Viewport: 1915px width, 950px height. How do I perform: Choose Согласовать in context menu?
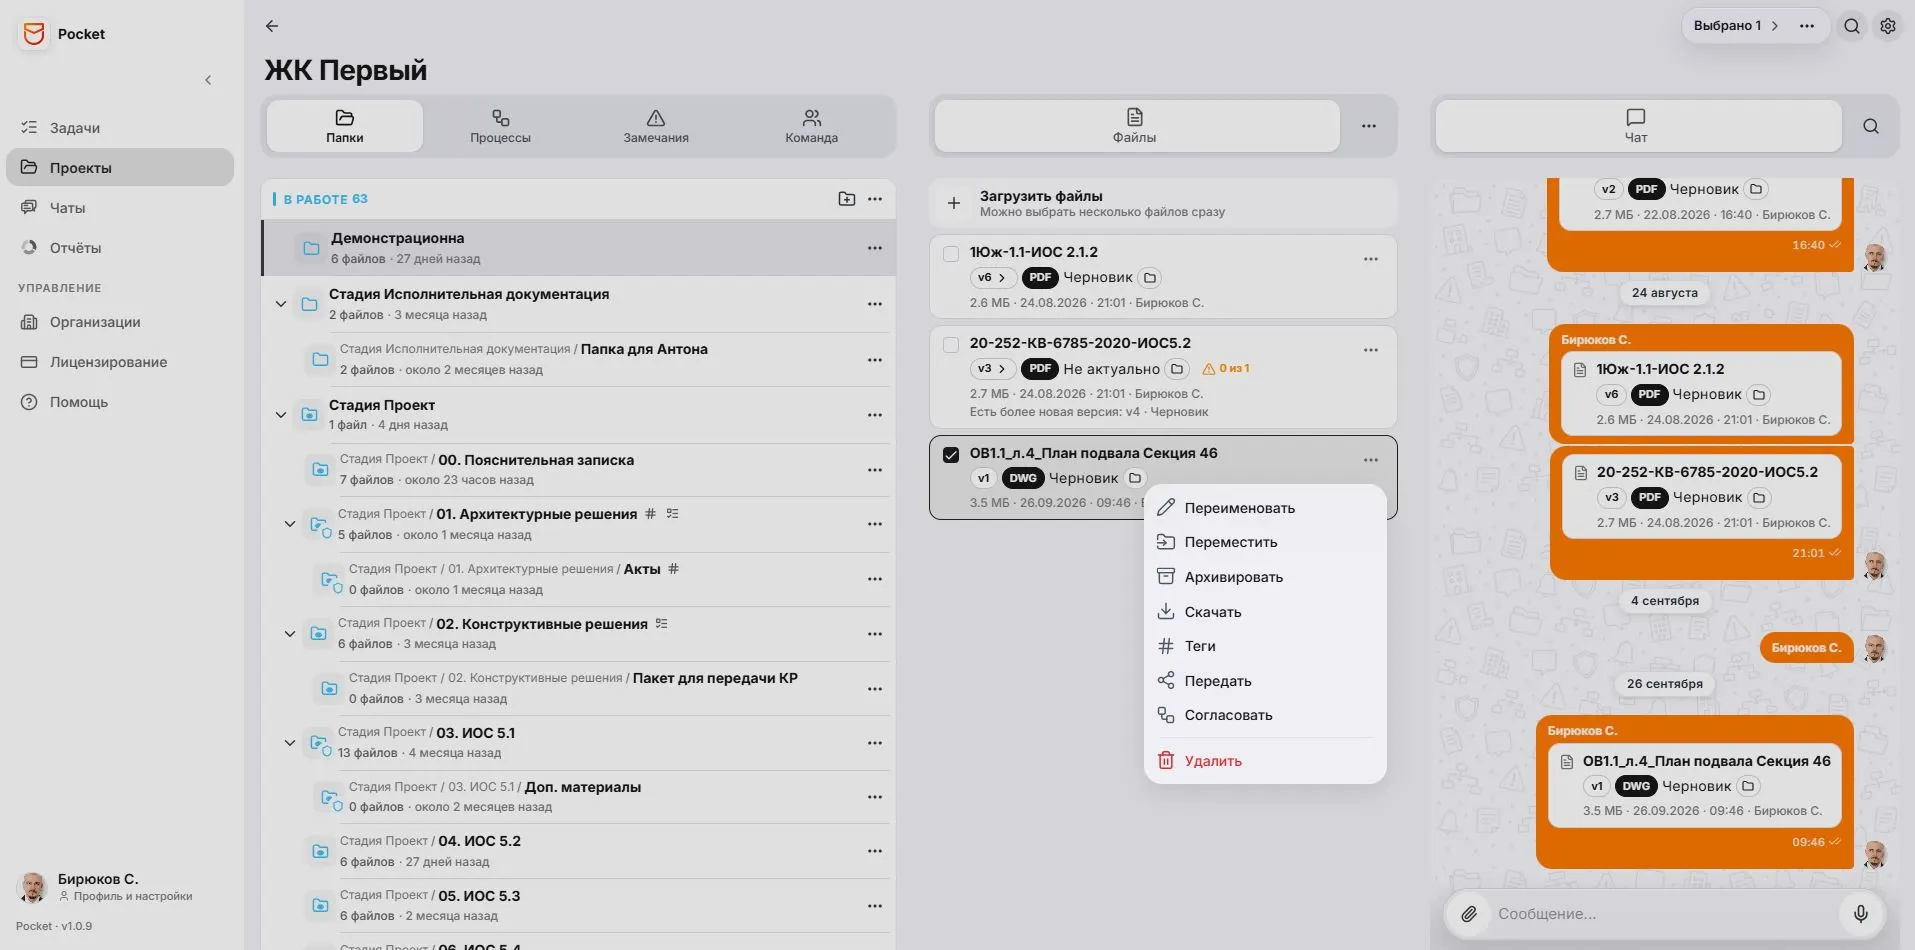[1265, 715]
